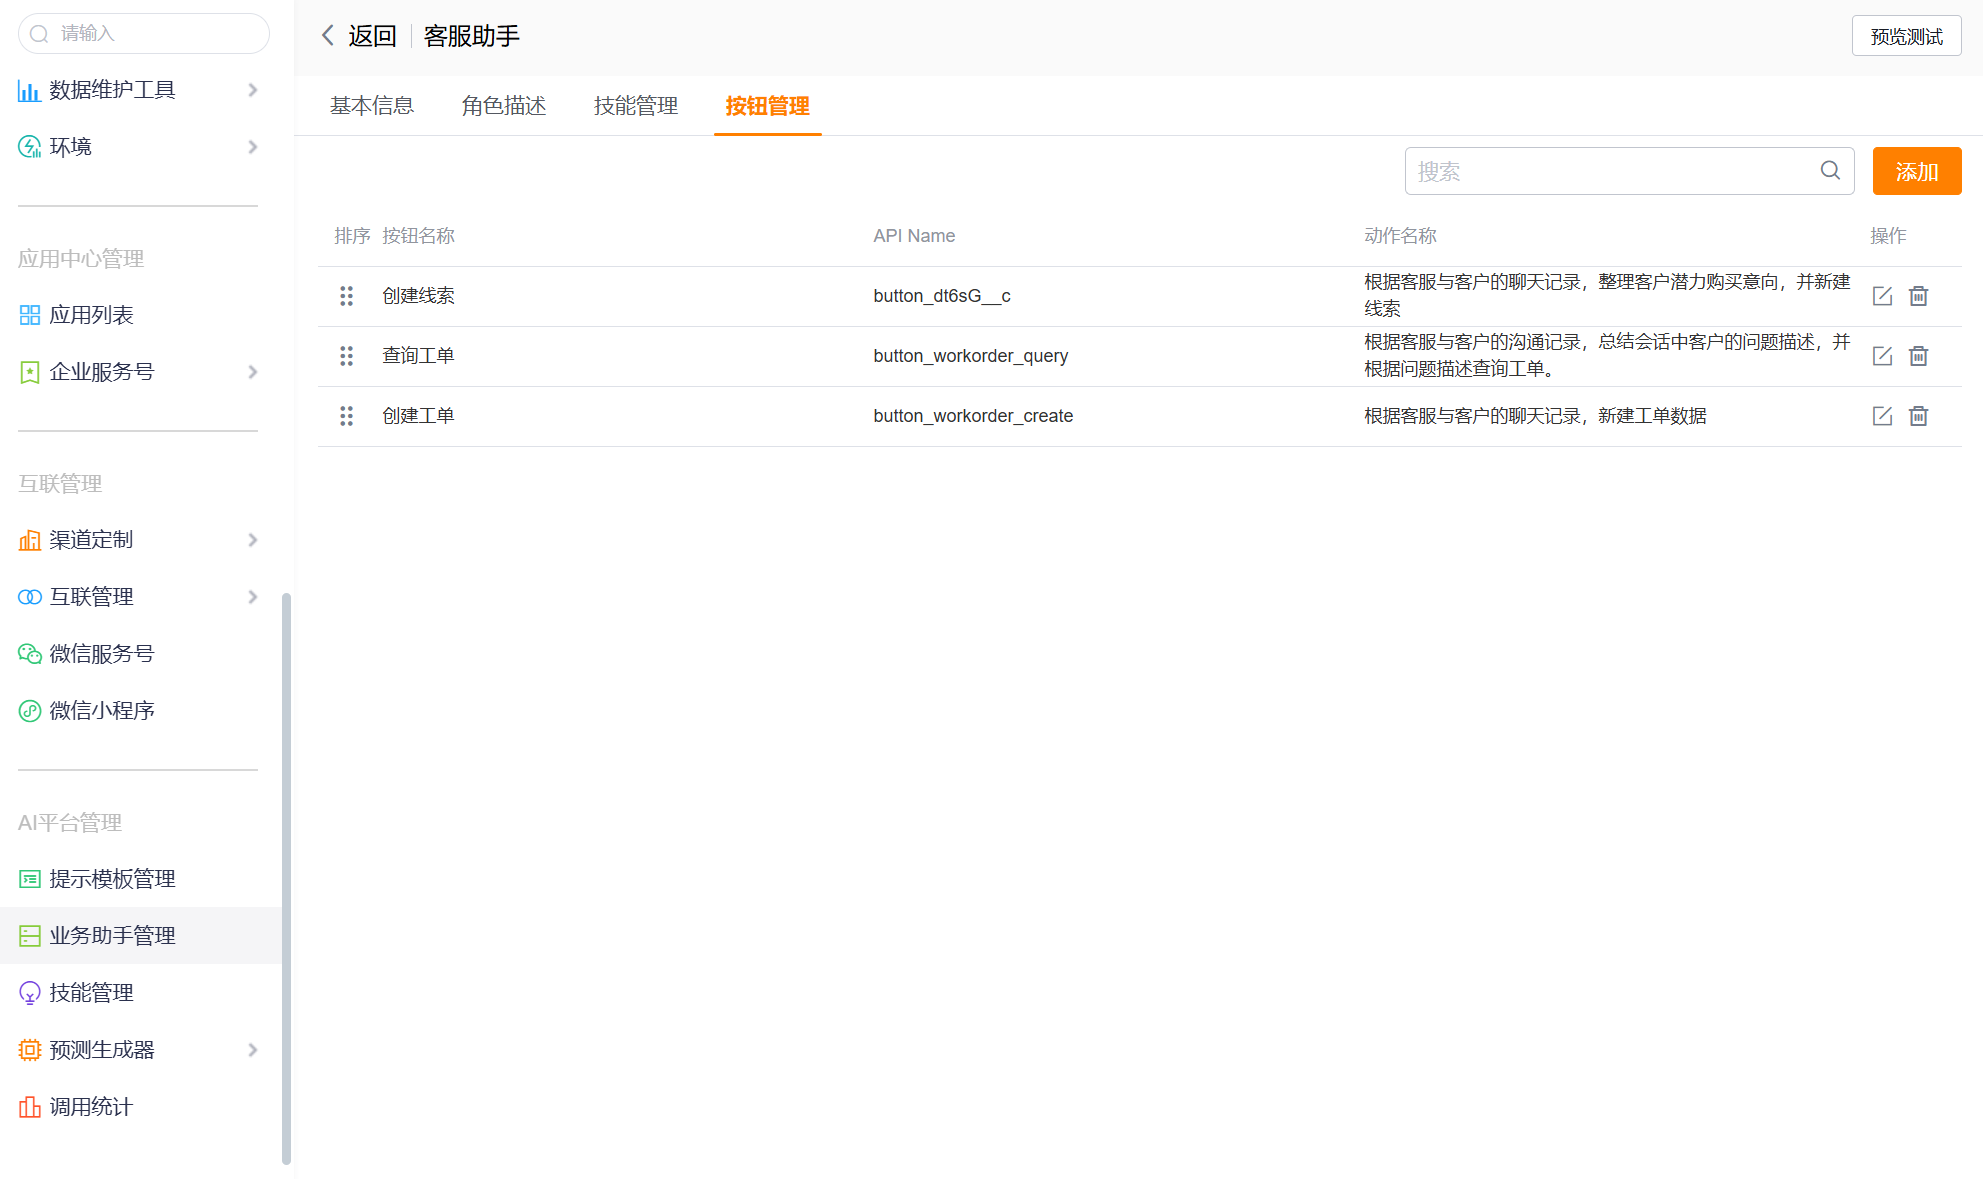Remove the 创建工单 button entry
The image size is (1983, 1179).
point(1918,416)
